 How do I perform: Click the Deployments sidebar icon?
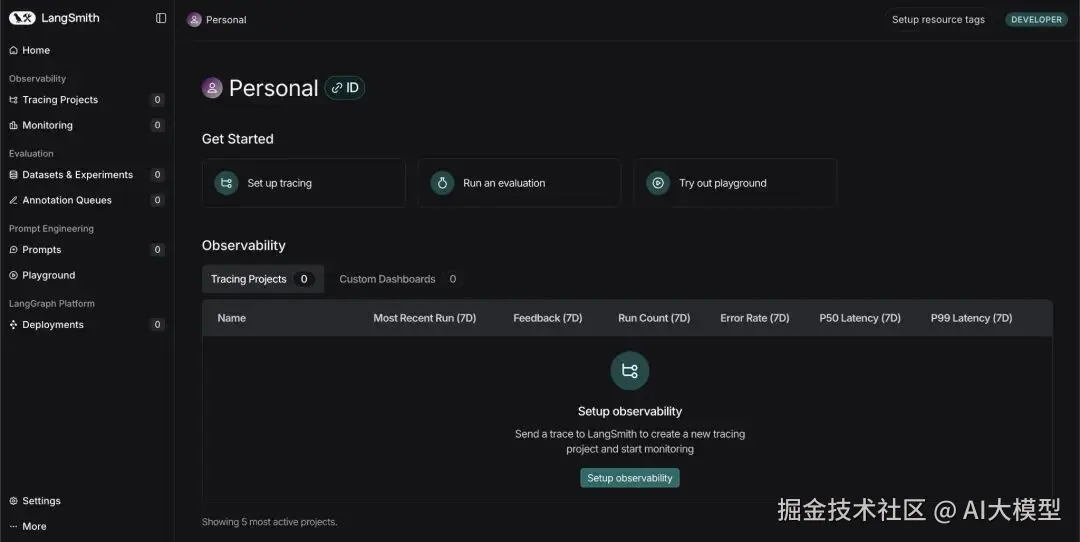[x=13, y=325]
